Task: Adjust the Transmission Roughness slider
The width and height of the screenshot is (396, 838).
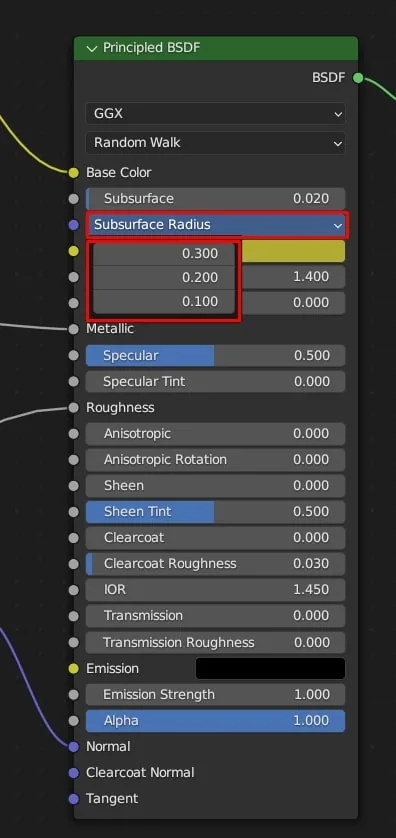Action: click(215, 642)
